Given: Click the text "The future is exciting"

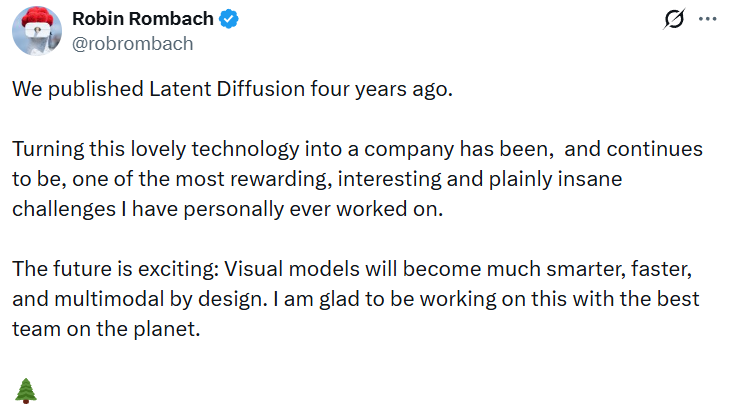Looking at the screenshot, I should (x=113, y=270).
